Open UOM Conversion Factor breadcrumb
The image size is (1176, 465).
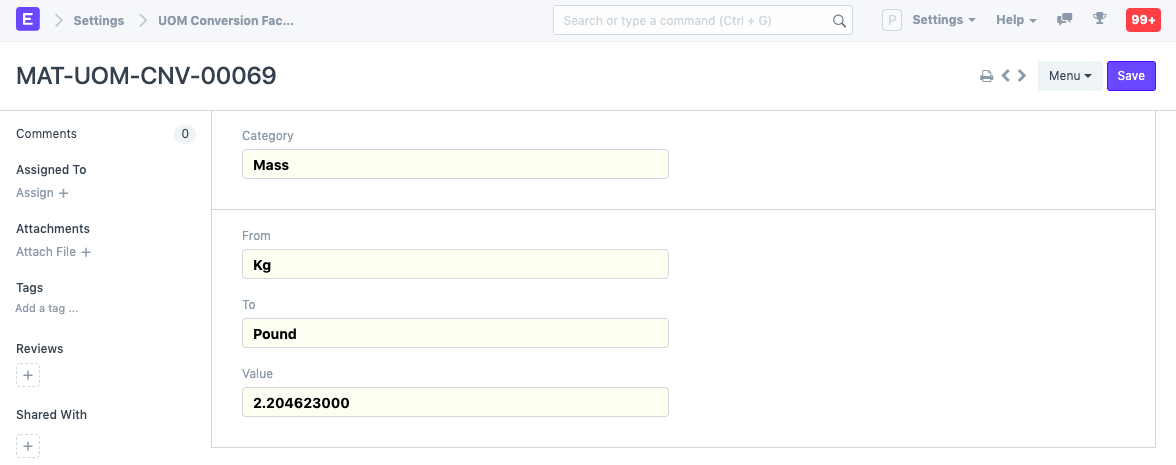(x=226, y=20)
